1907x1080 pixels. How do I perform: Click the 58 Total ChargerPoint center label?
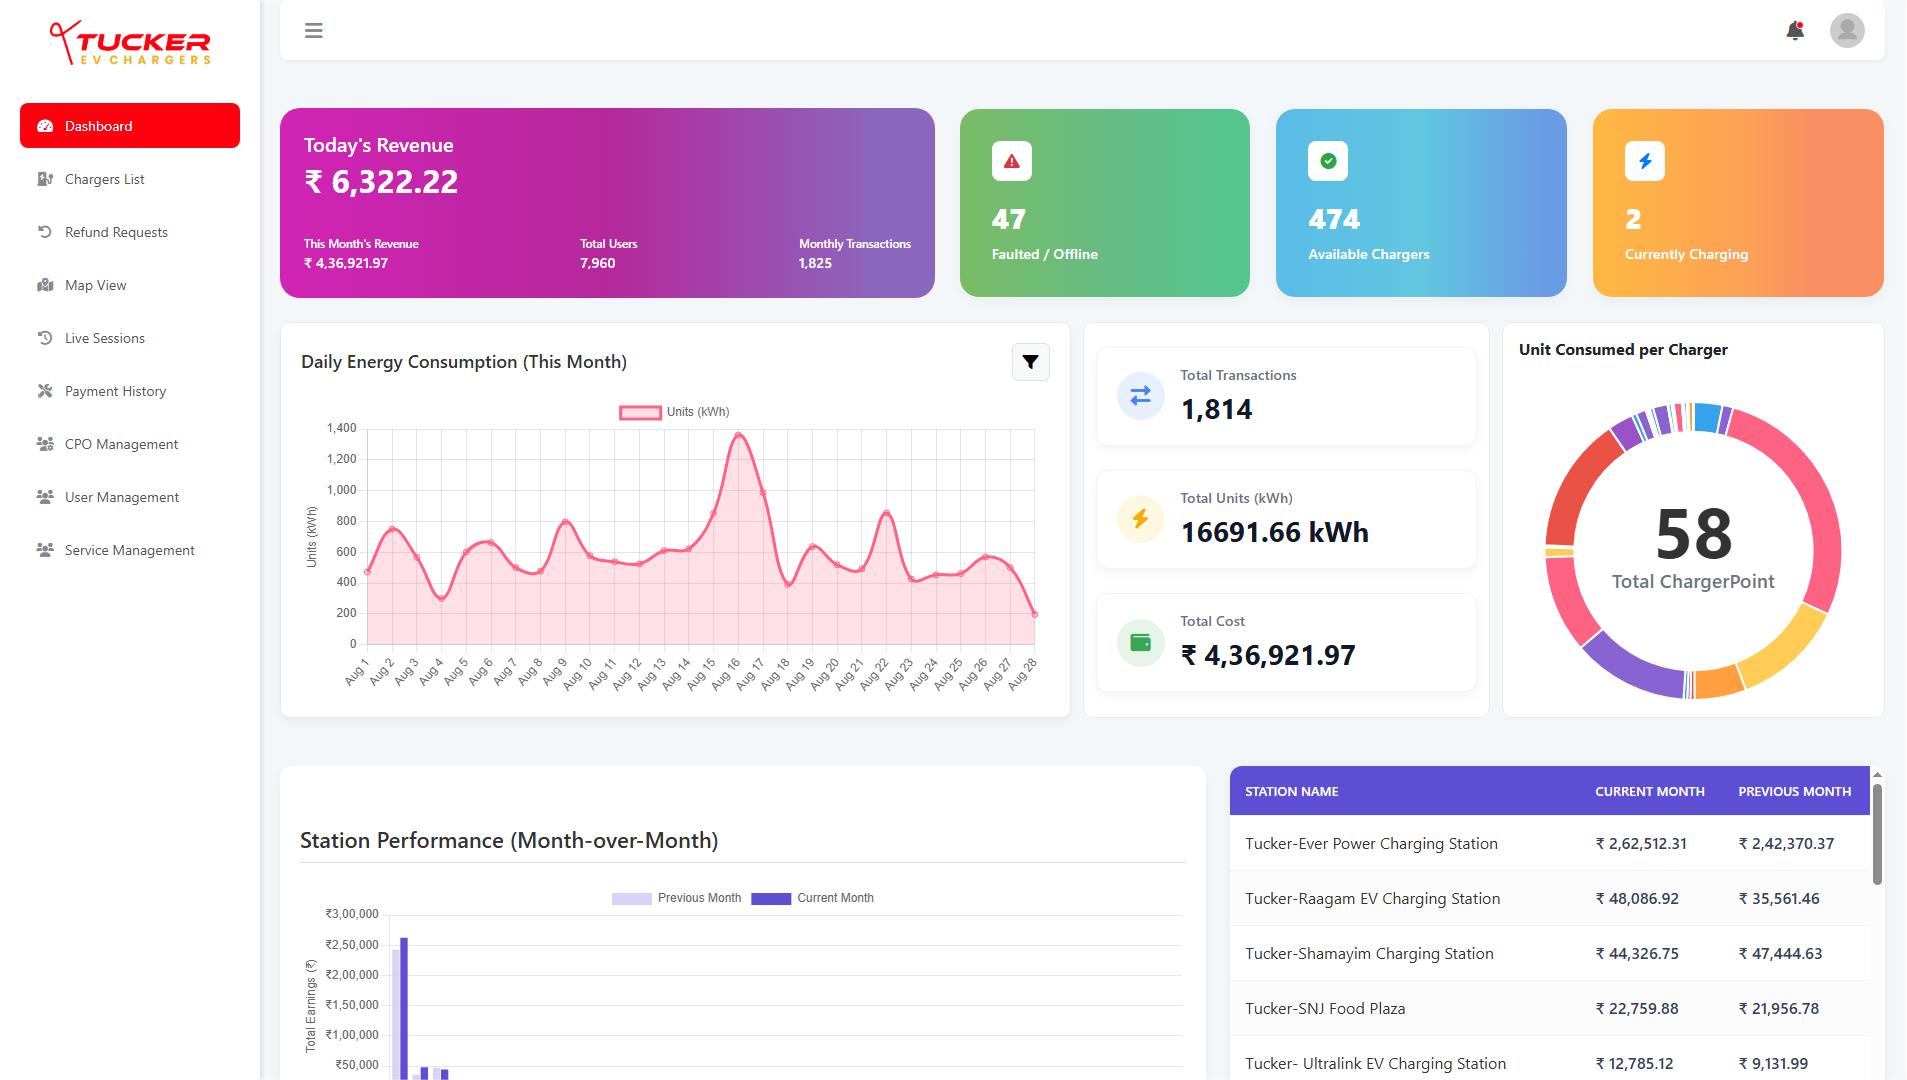(x=1693, y=548)
